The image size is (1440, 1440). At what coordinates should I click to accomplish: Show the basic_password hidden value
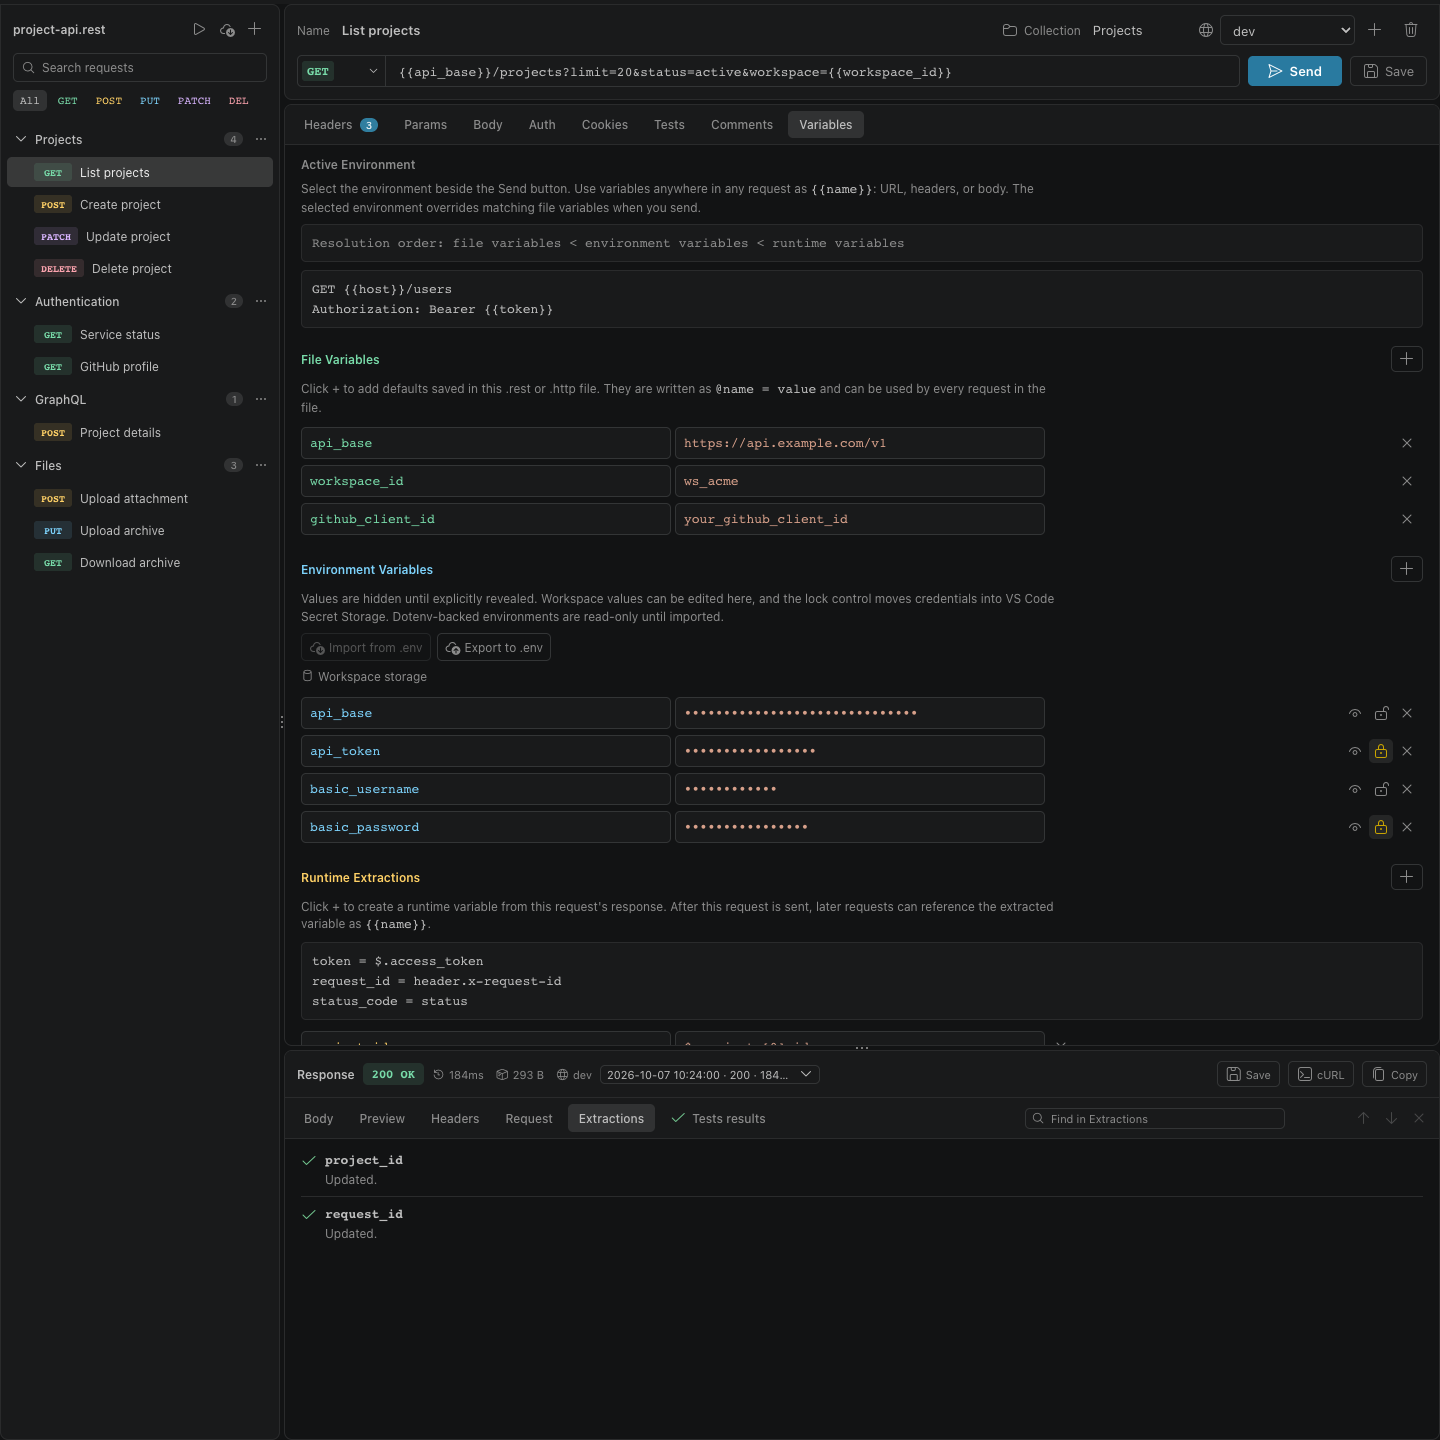(x=1355, y=827)
